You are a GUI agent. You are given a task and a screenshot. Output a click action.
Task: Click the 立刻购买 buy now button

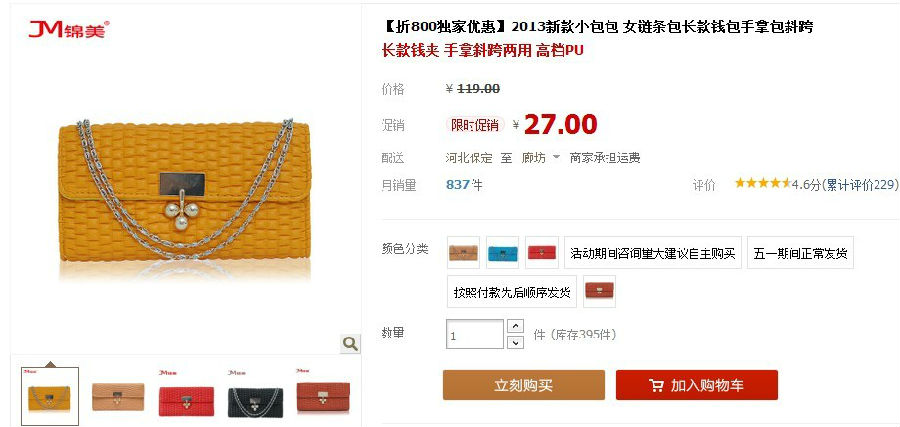point(523,385)
